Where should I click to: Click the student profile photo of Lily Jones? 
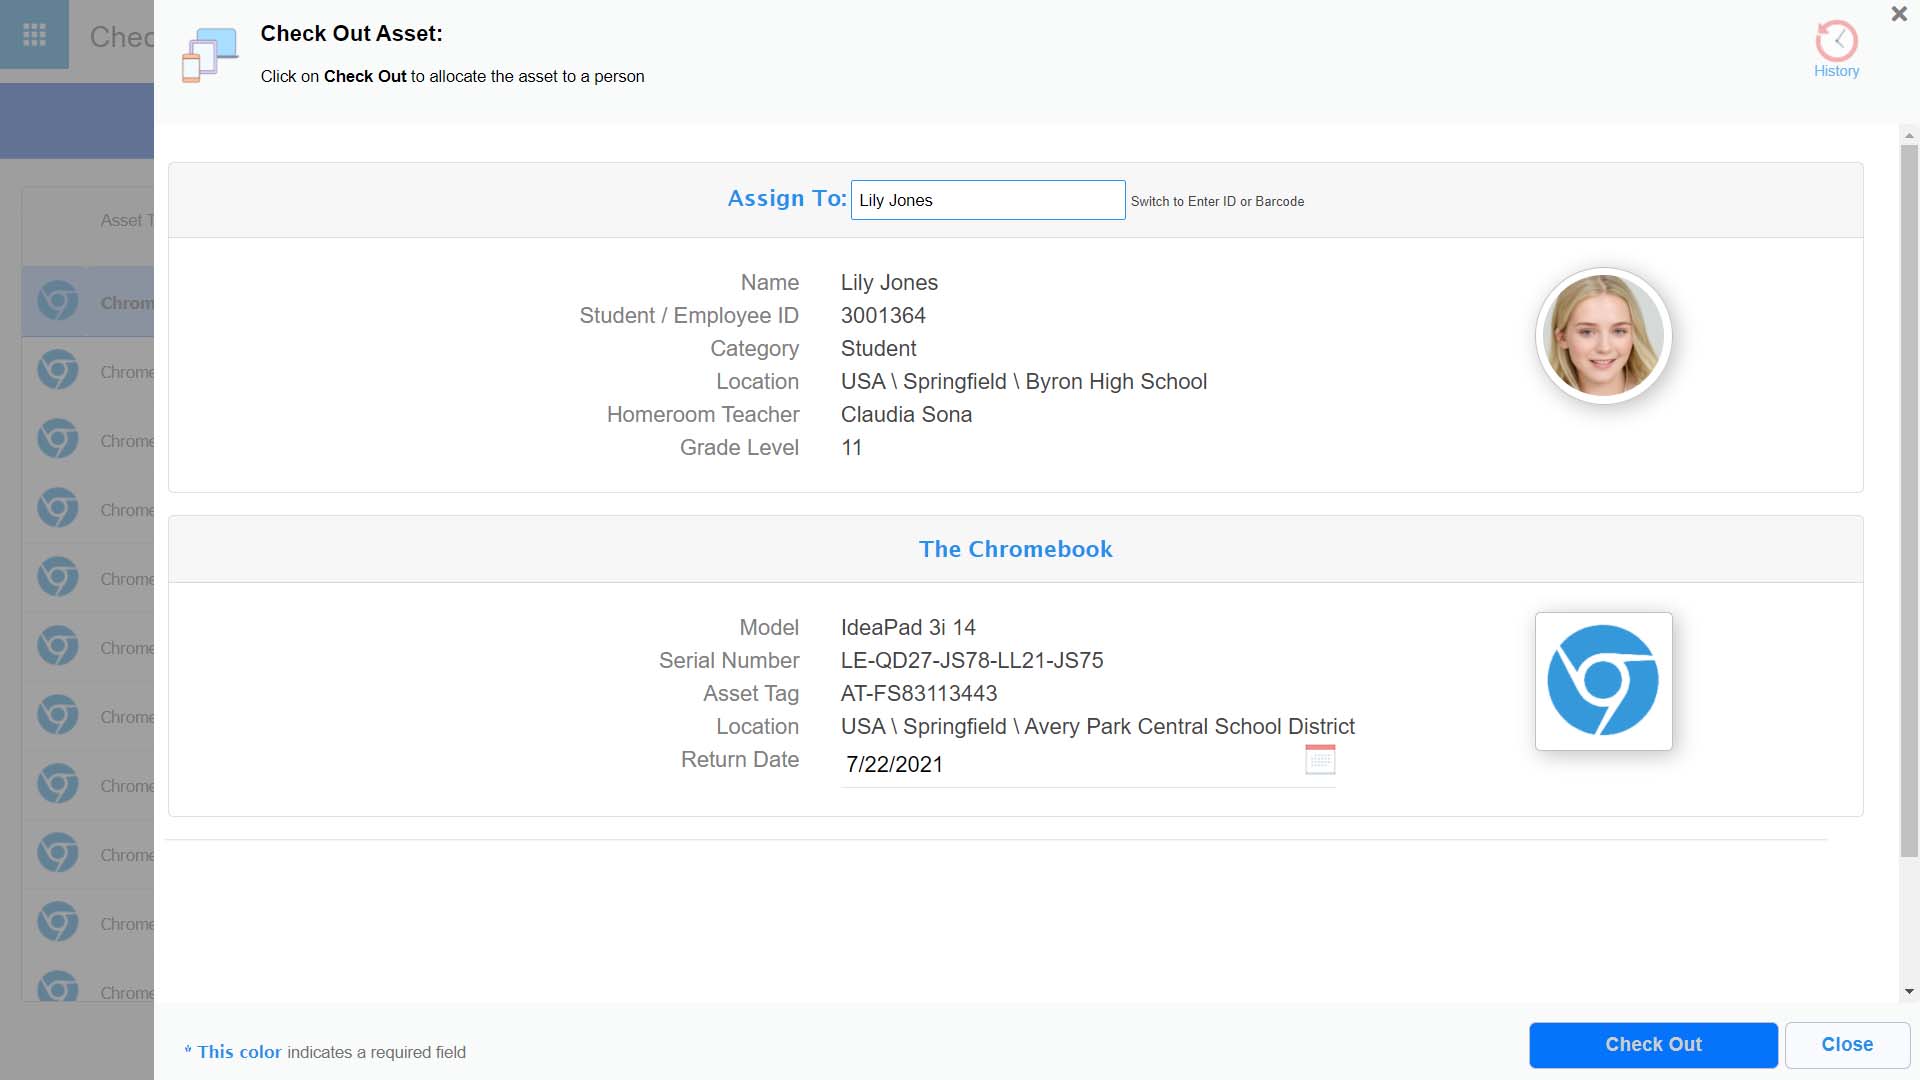click(x=1604, y=336)
